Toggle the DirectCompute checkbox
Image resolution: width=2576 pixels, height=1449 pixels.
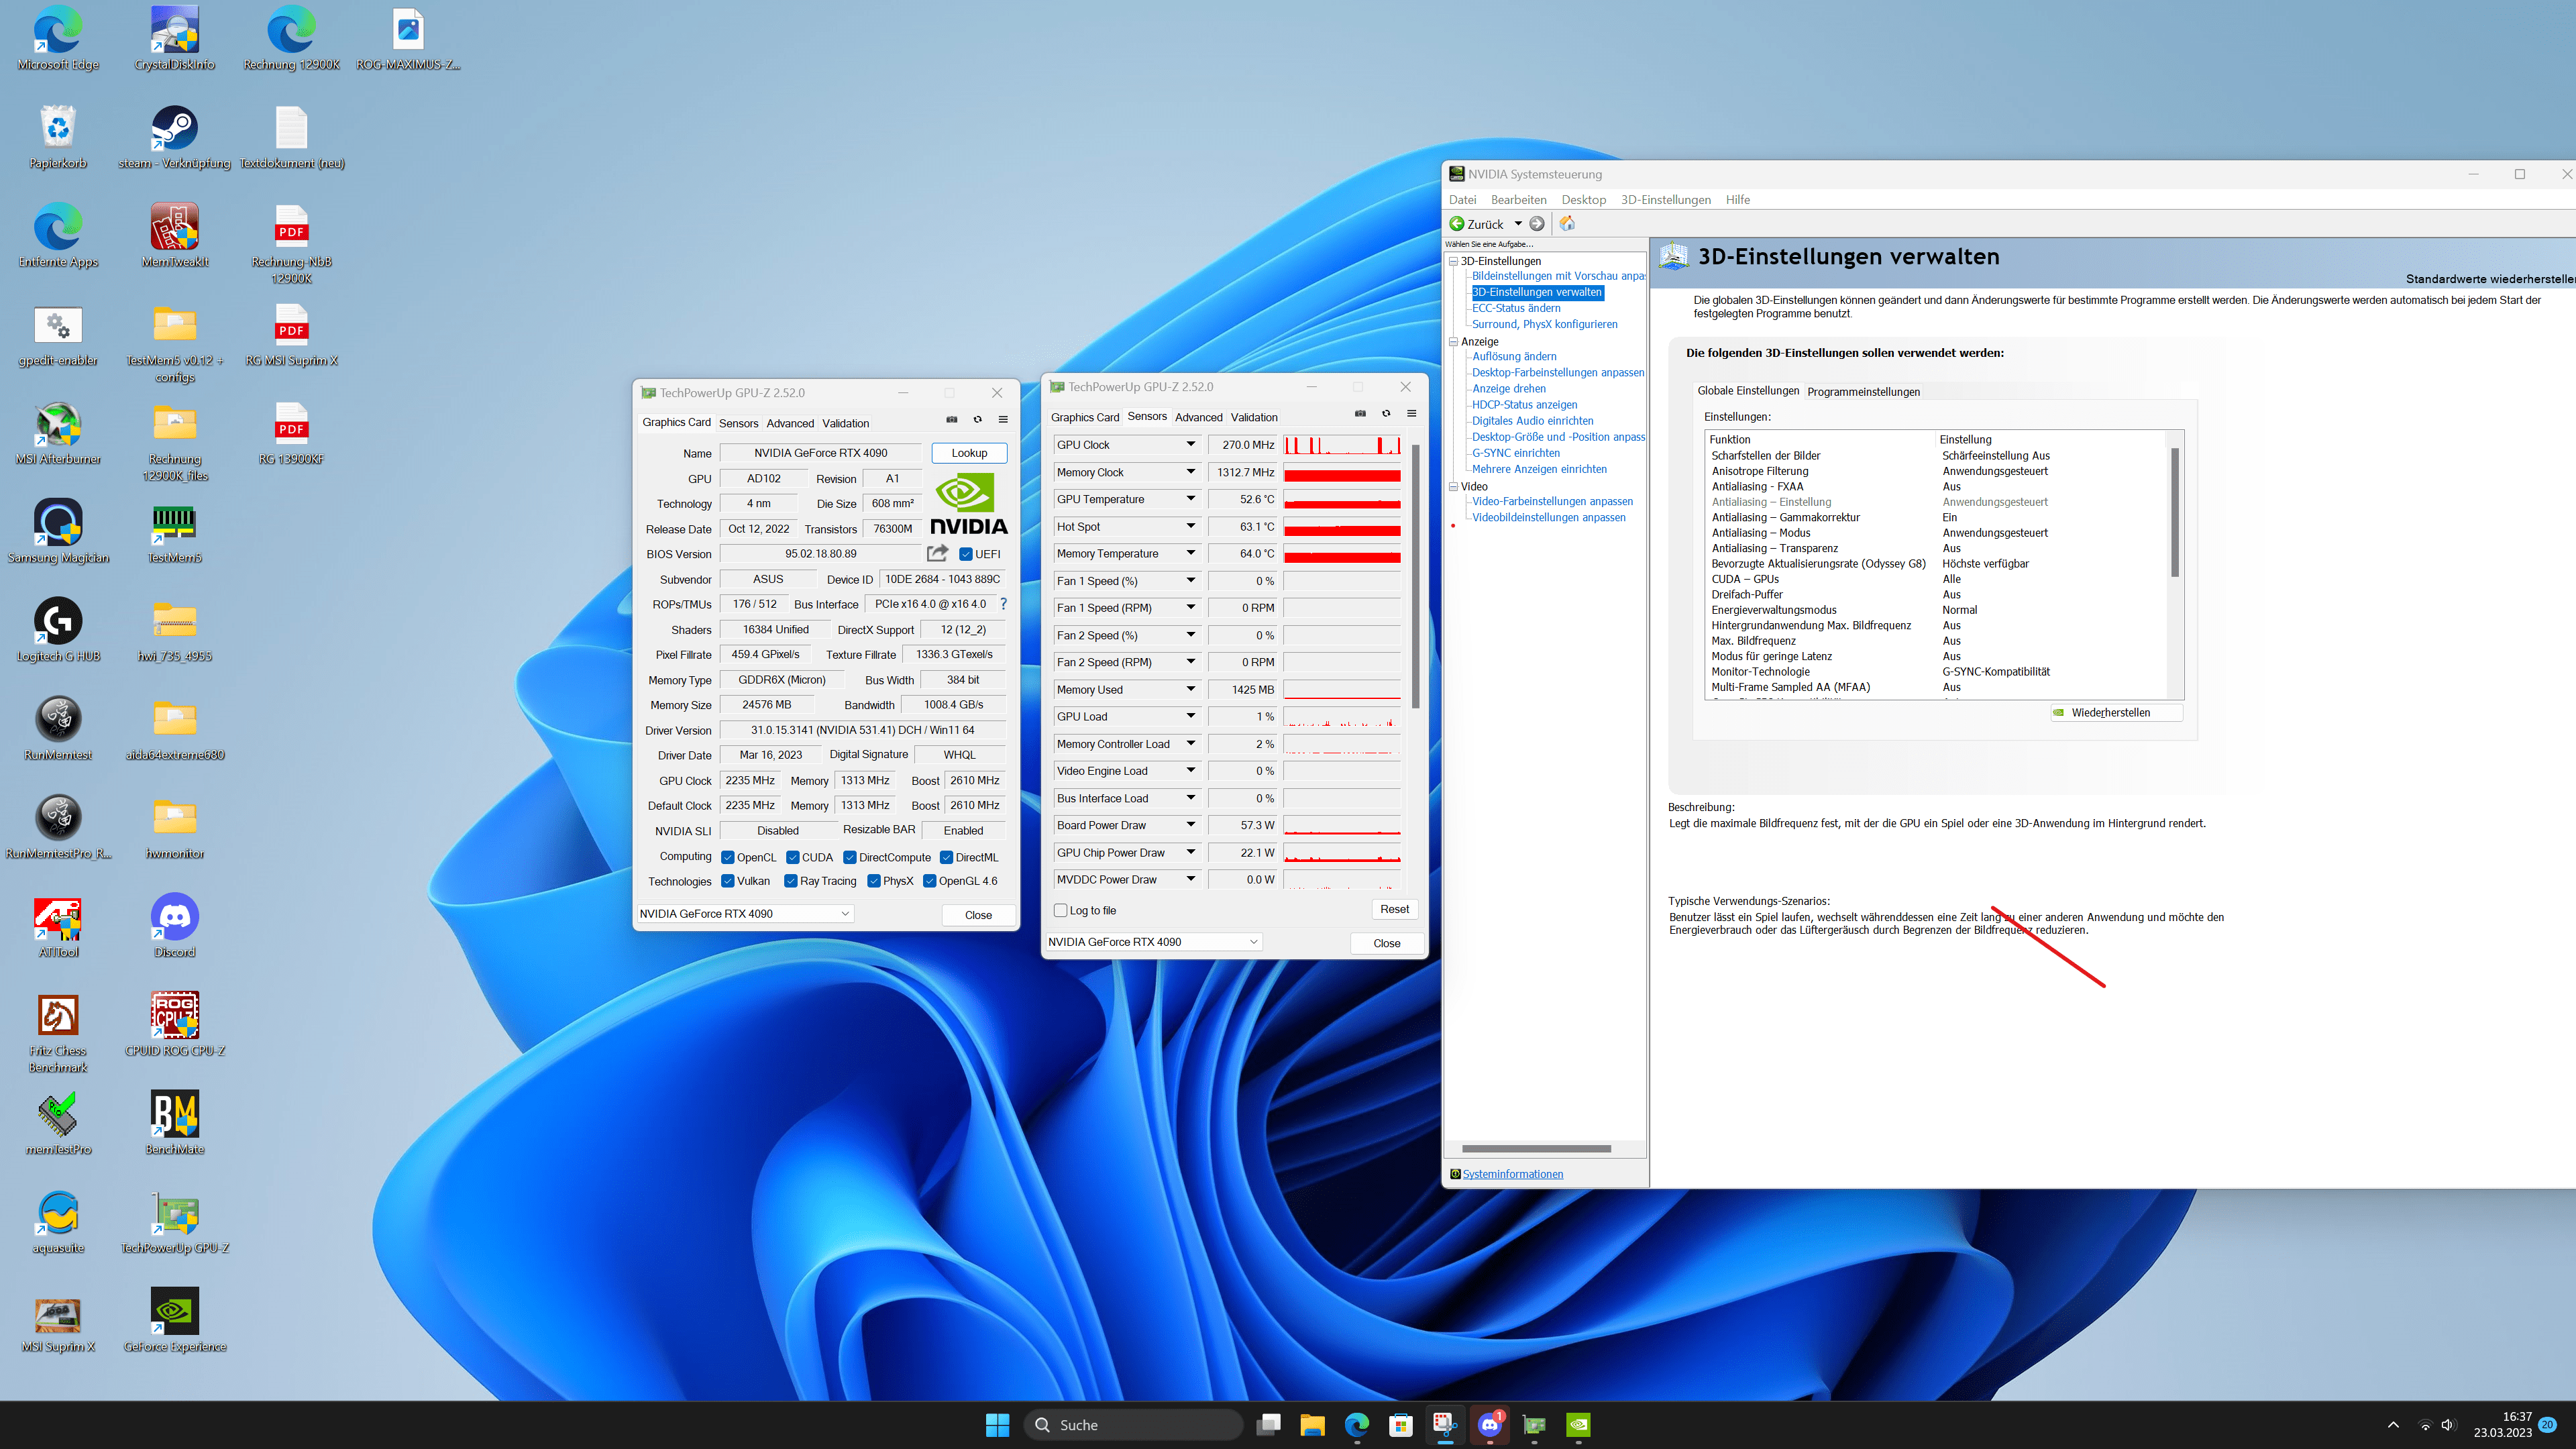coord(850,857)
